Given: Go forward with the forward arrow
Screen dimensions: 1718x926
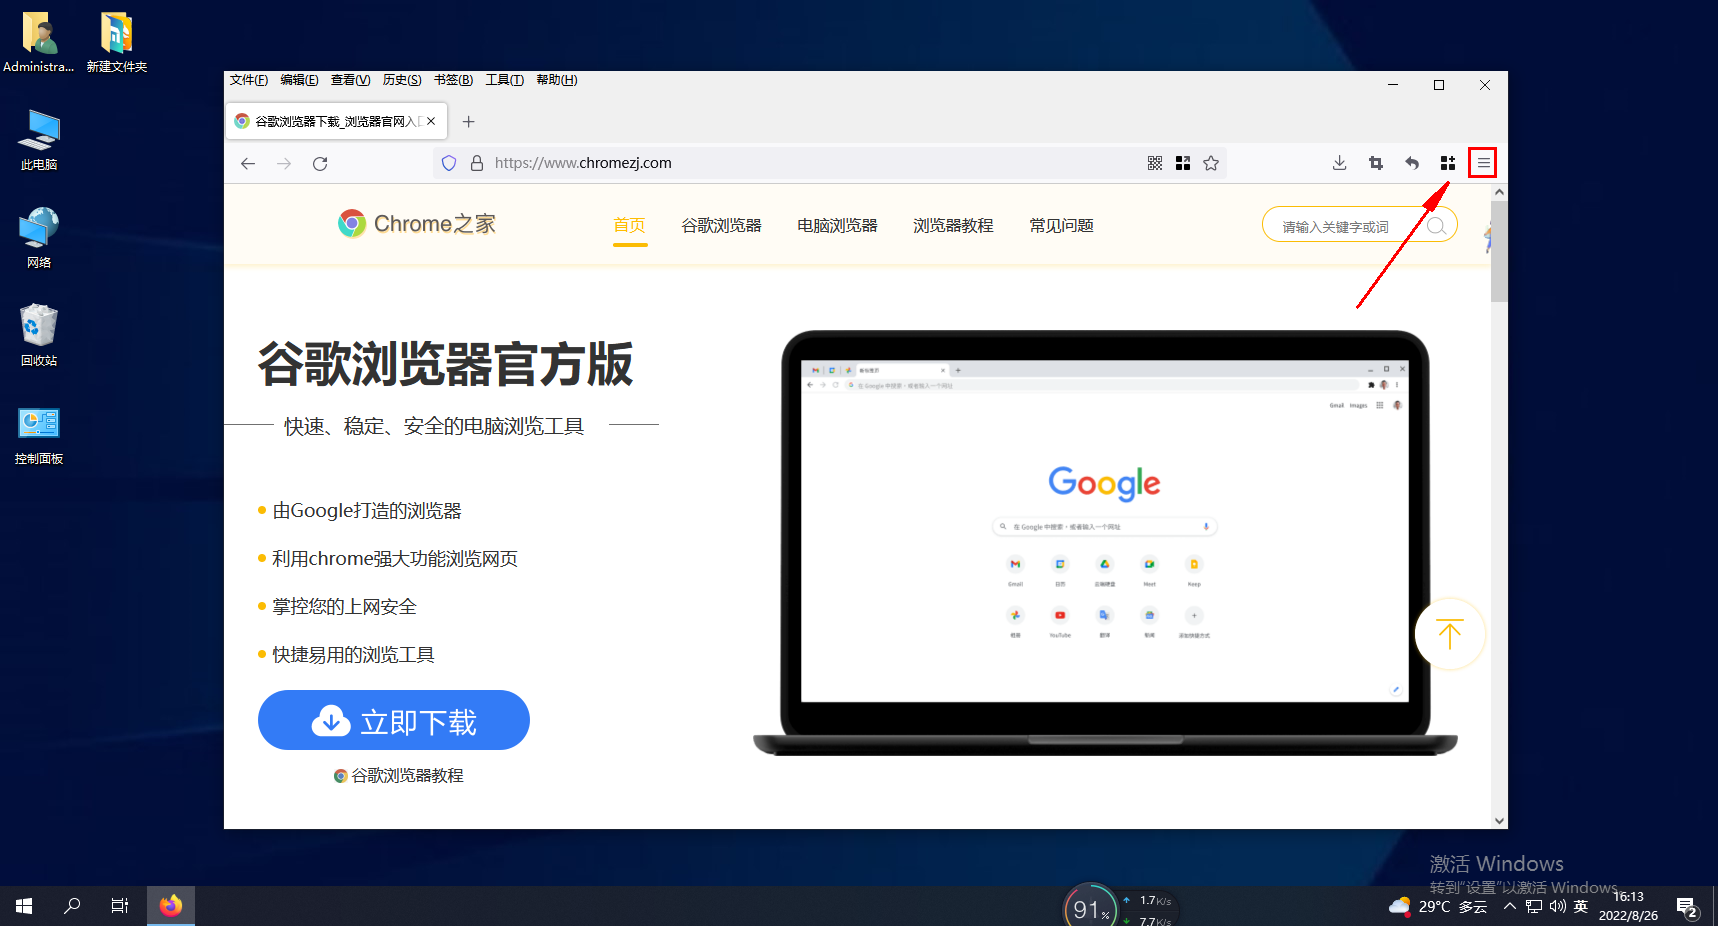Looking at the screenshot, I should pos(284,163).
